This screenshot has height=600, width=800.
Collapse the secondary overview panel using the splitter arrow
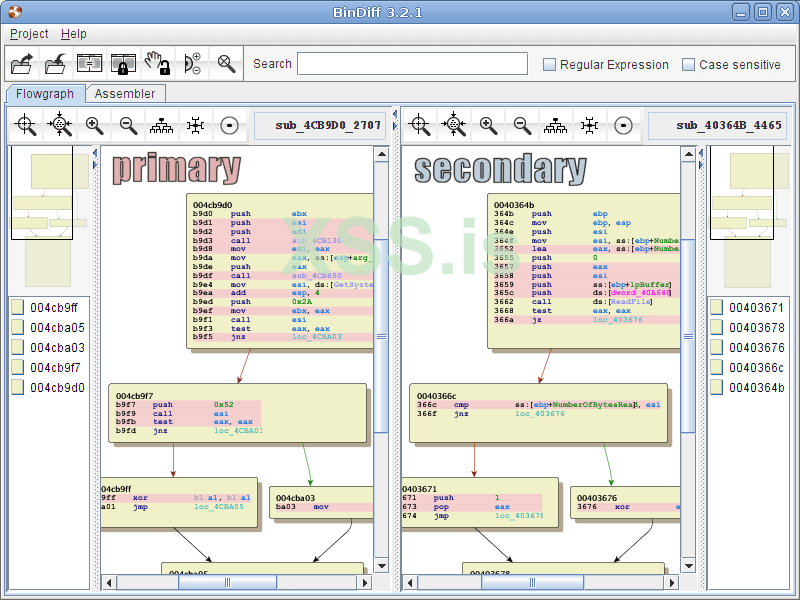(x=701, y=165)
